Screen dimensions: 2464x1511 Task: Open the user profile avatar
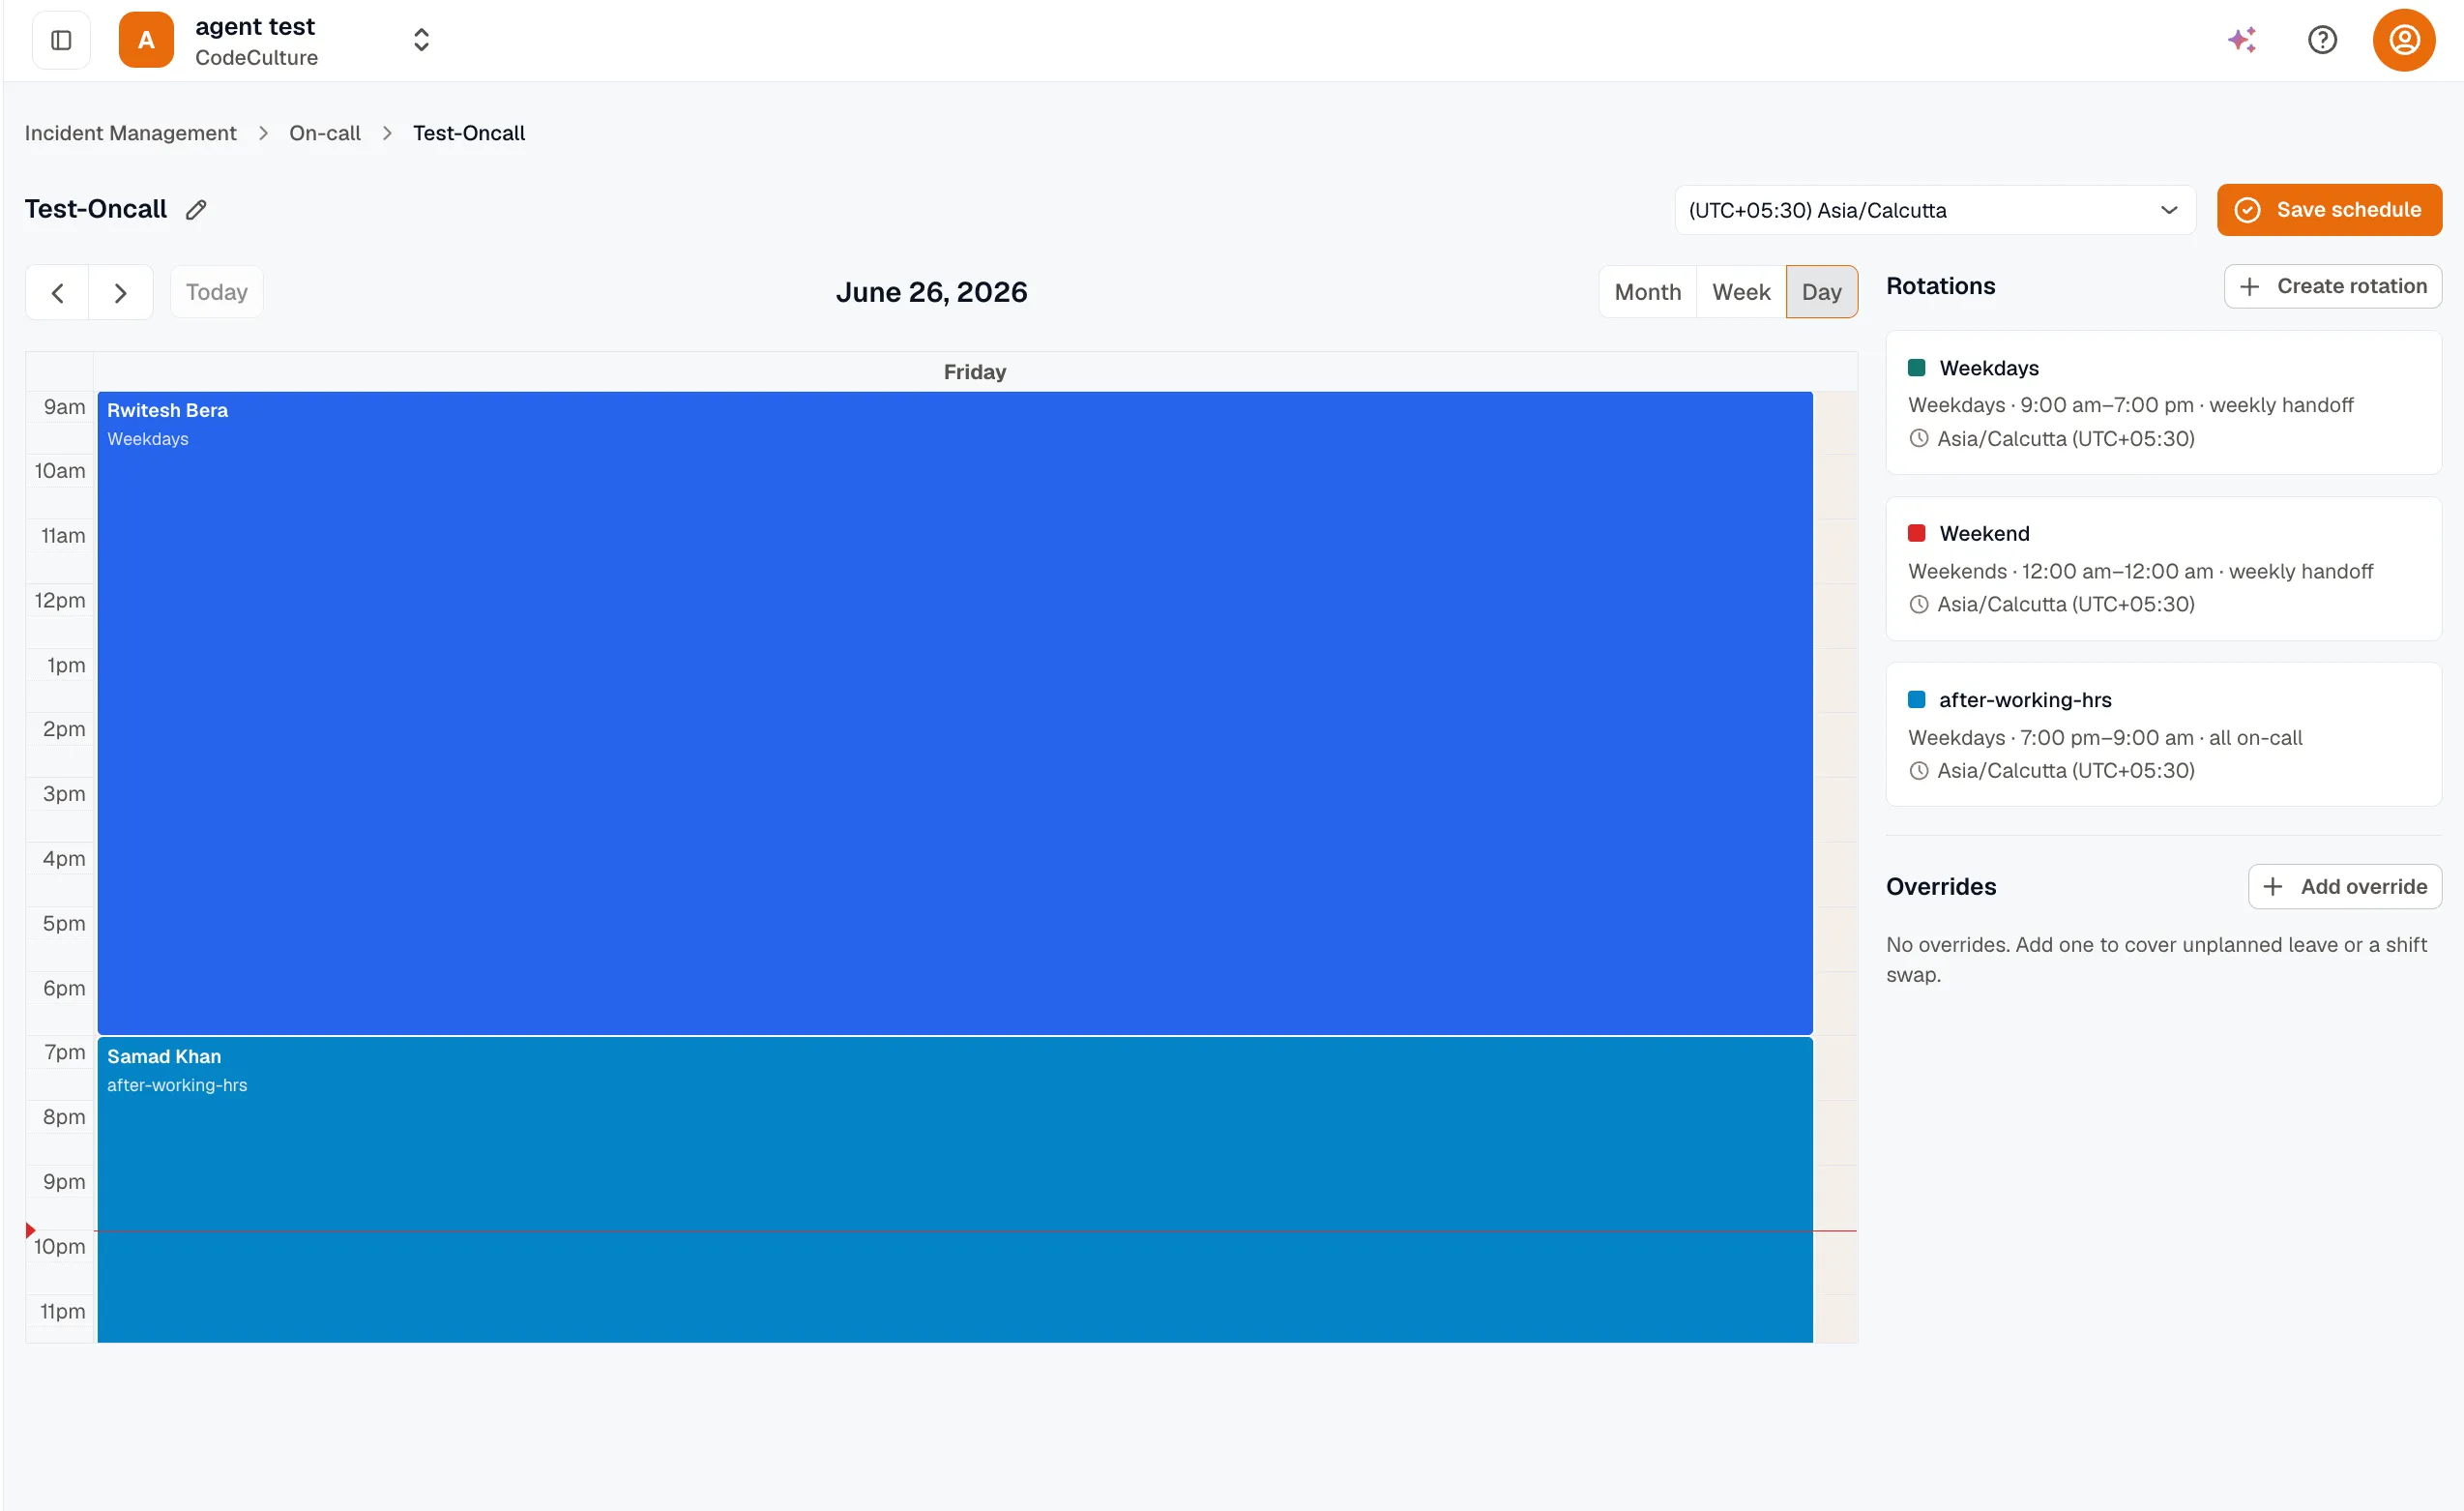pyautogui.click(x=2404, y=40)
